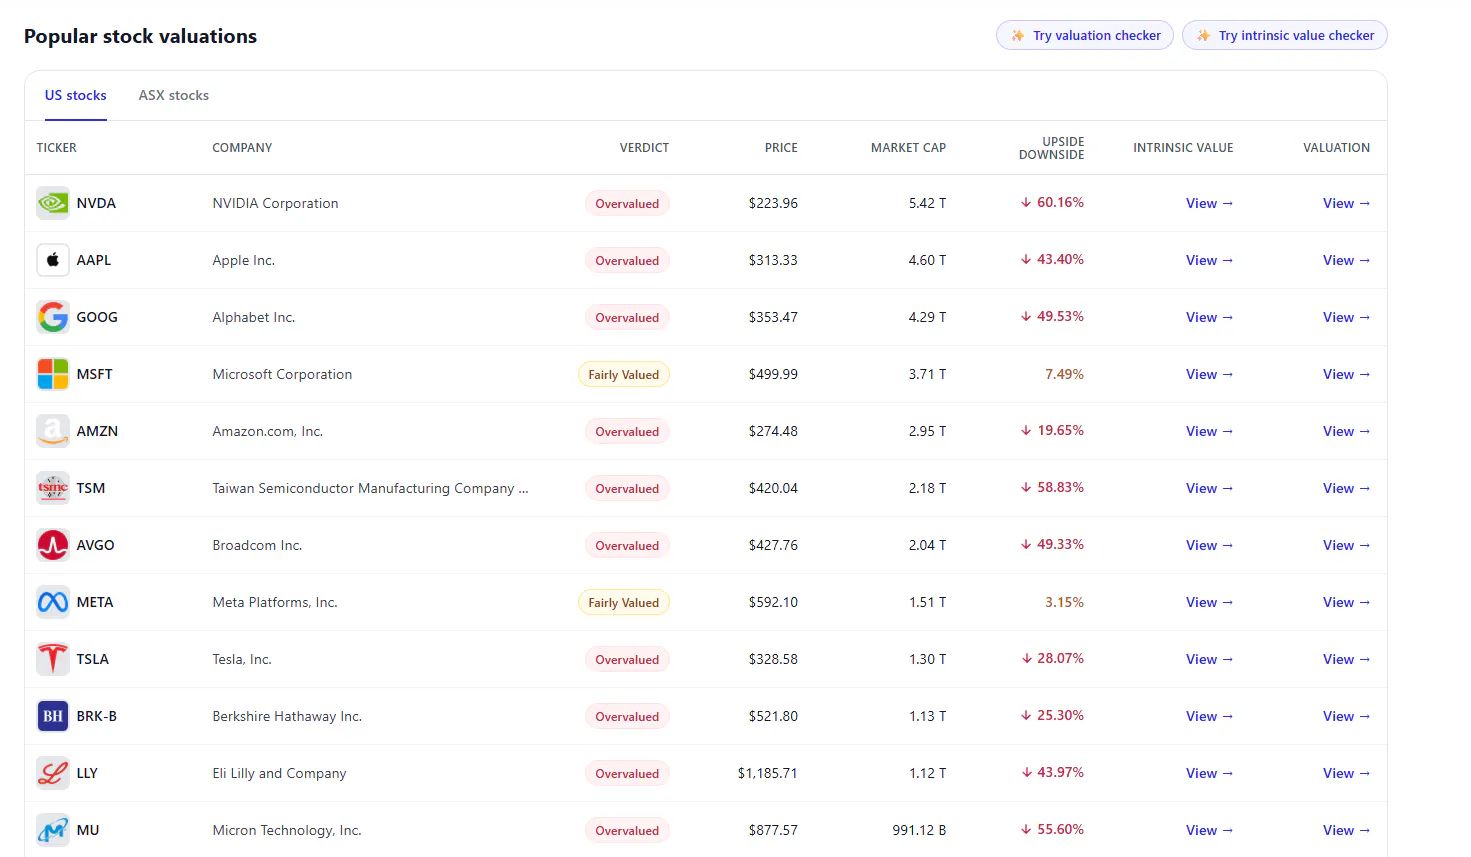Viewport: 1471px width, 857px height.
Task: View valuation for Microsoft
Action: click(x=1346, y=374)
